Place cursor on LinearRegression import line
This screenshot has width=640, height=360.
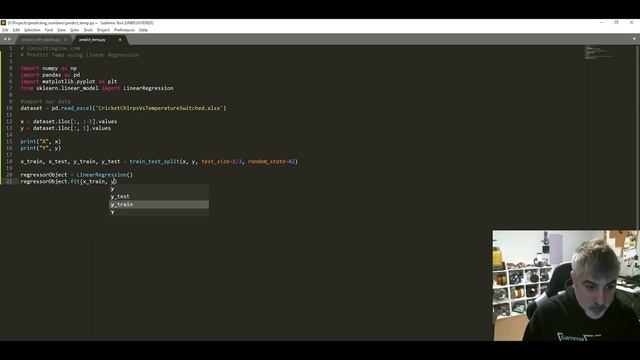[x=97, y=88]
